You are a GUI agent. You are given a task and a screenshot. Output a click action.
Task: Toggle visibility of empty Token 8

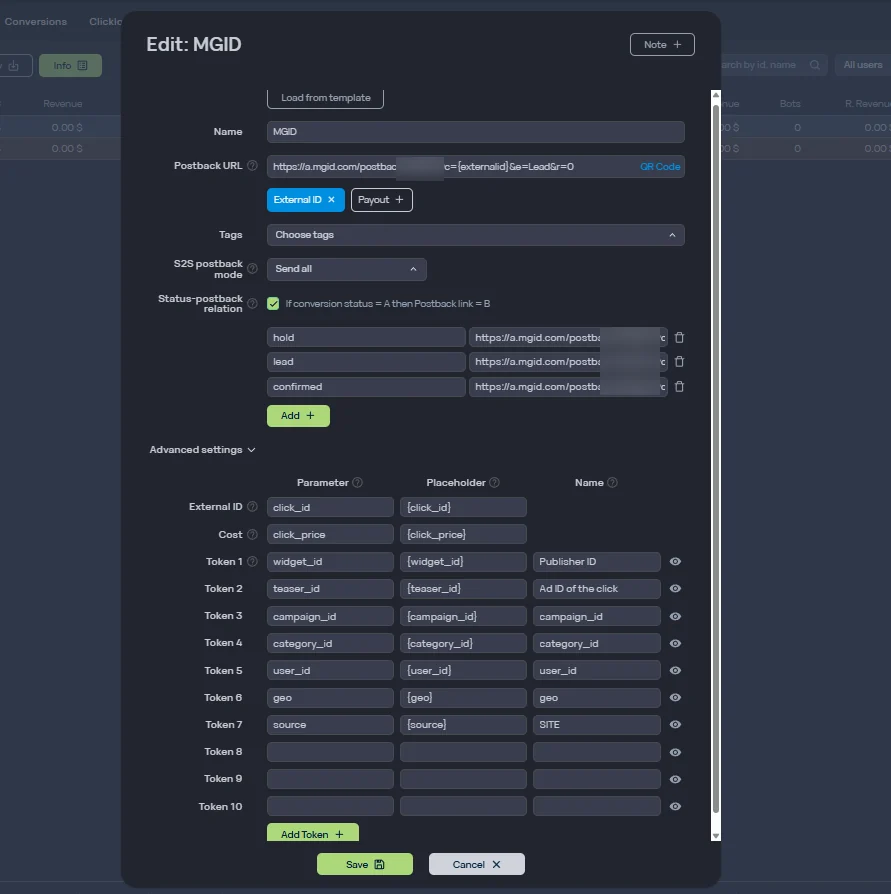[x=675, y=752]
